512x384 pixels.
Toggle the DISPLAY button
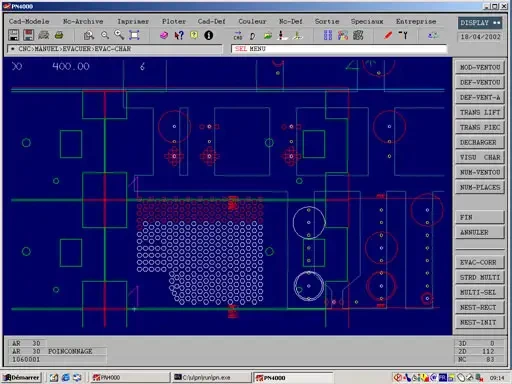[480, 23]
